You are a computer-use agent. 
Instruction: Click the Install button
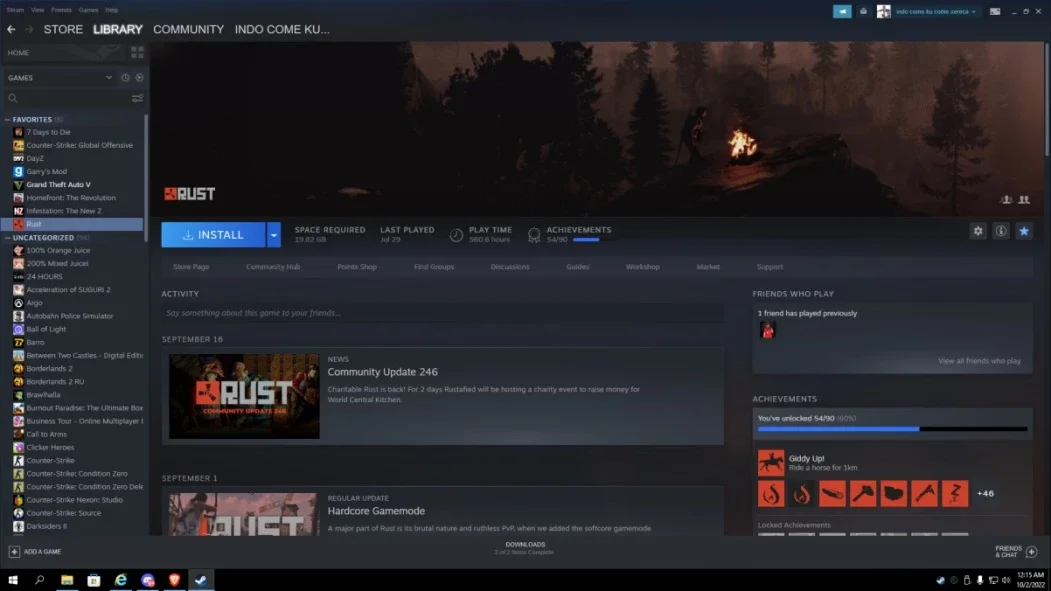pos(213,235)
